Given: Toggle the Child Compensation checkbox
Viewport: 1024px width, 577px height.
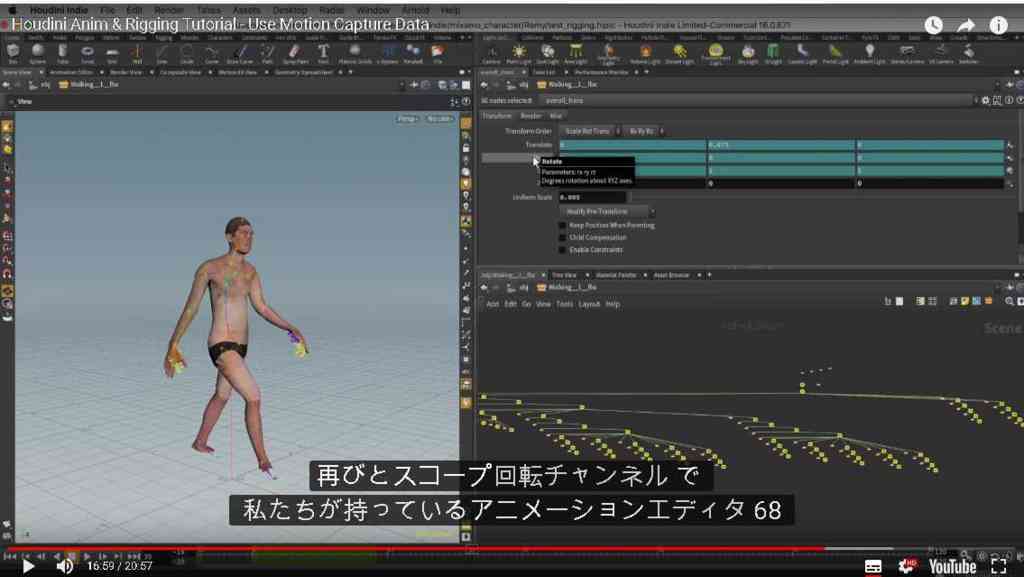Looking at the screenshot, I should click(562, 238).
